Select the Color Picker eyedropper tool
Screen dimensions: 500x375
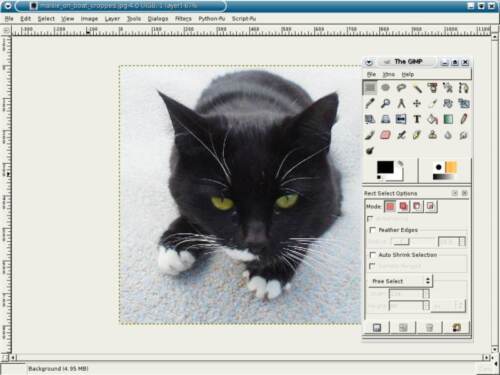point(370,103)
